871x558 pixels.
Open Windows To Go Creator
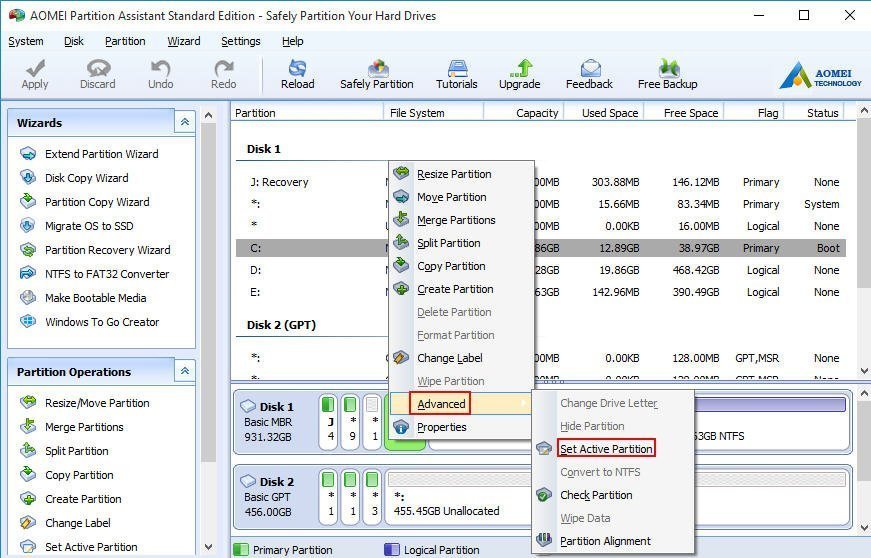tap(89, 322)
